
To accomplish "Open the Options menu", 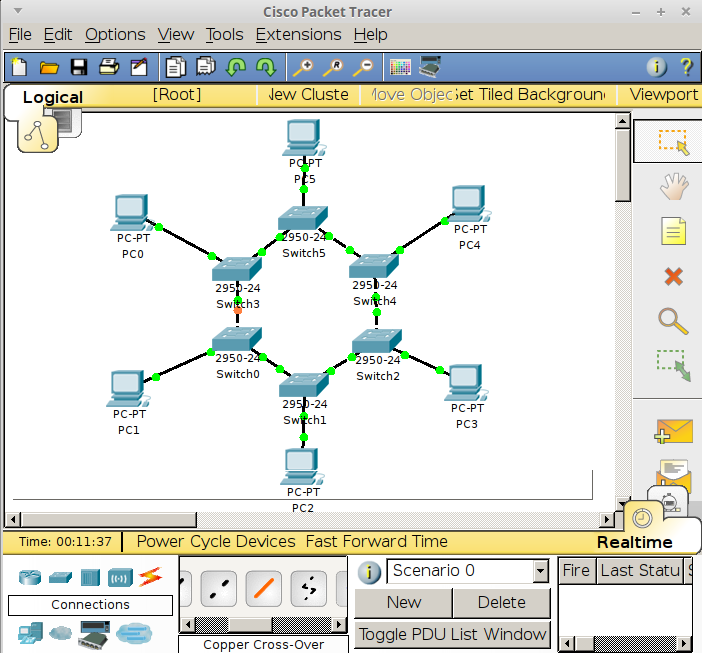I will (x=115, y=34).
